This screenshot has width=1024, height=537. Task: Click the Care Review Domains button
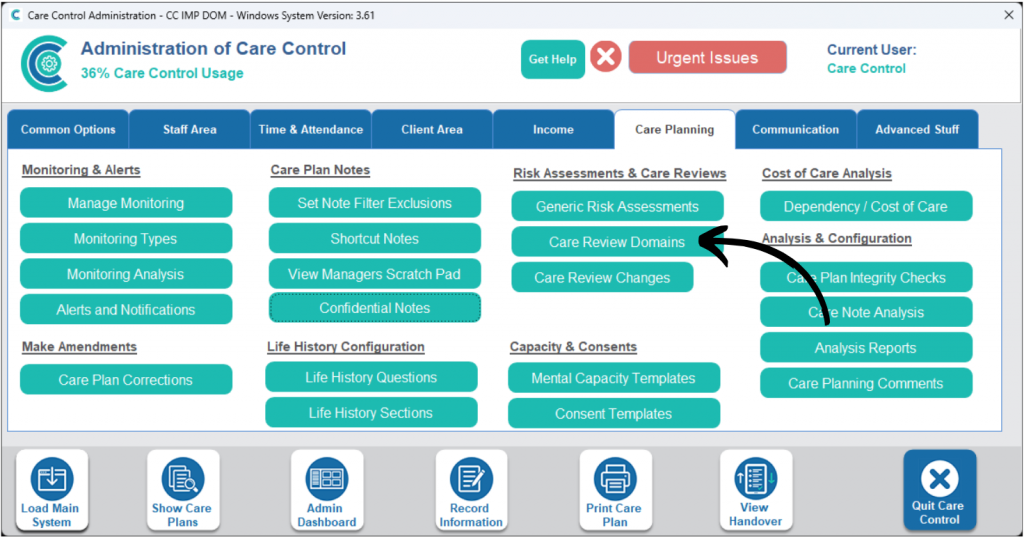(617, 242)
